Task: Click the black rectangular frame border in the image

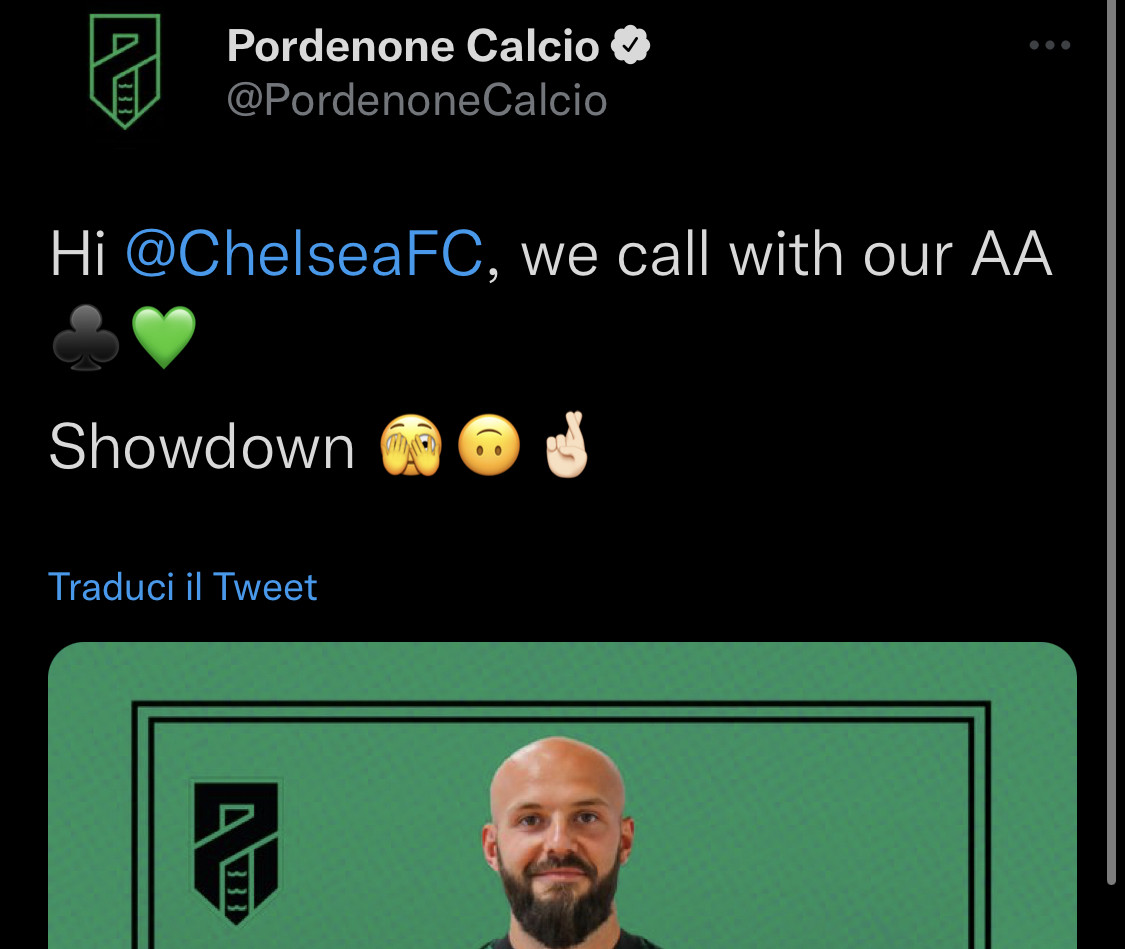Action: (560, 707)
